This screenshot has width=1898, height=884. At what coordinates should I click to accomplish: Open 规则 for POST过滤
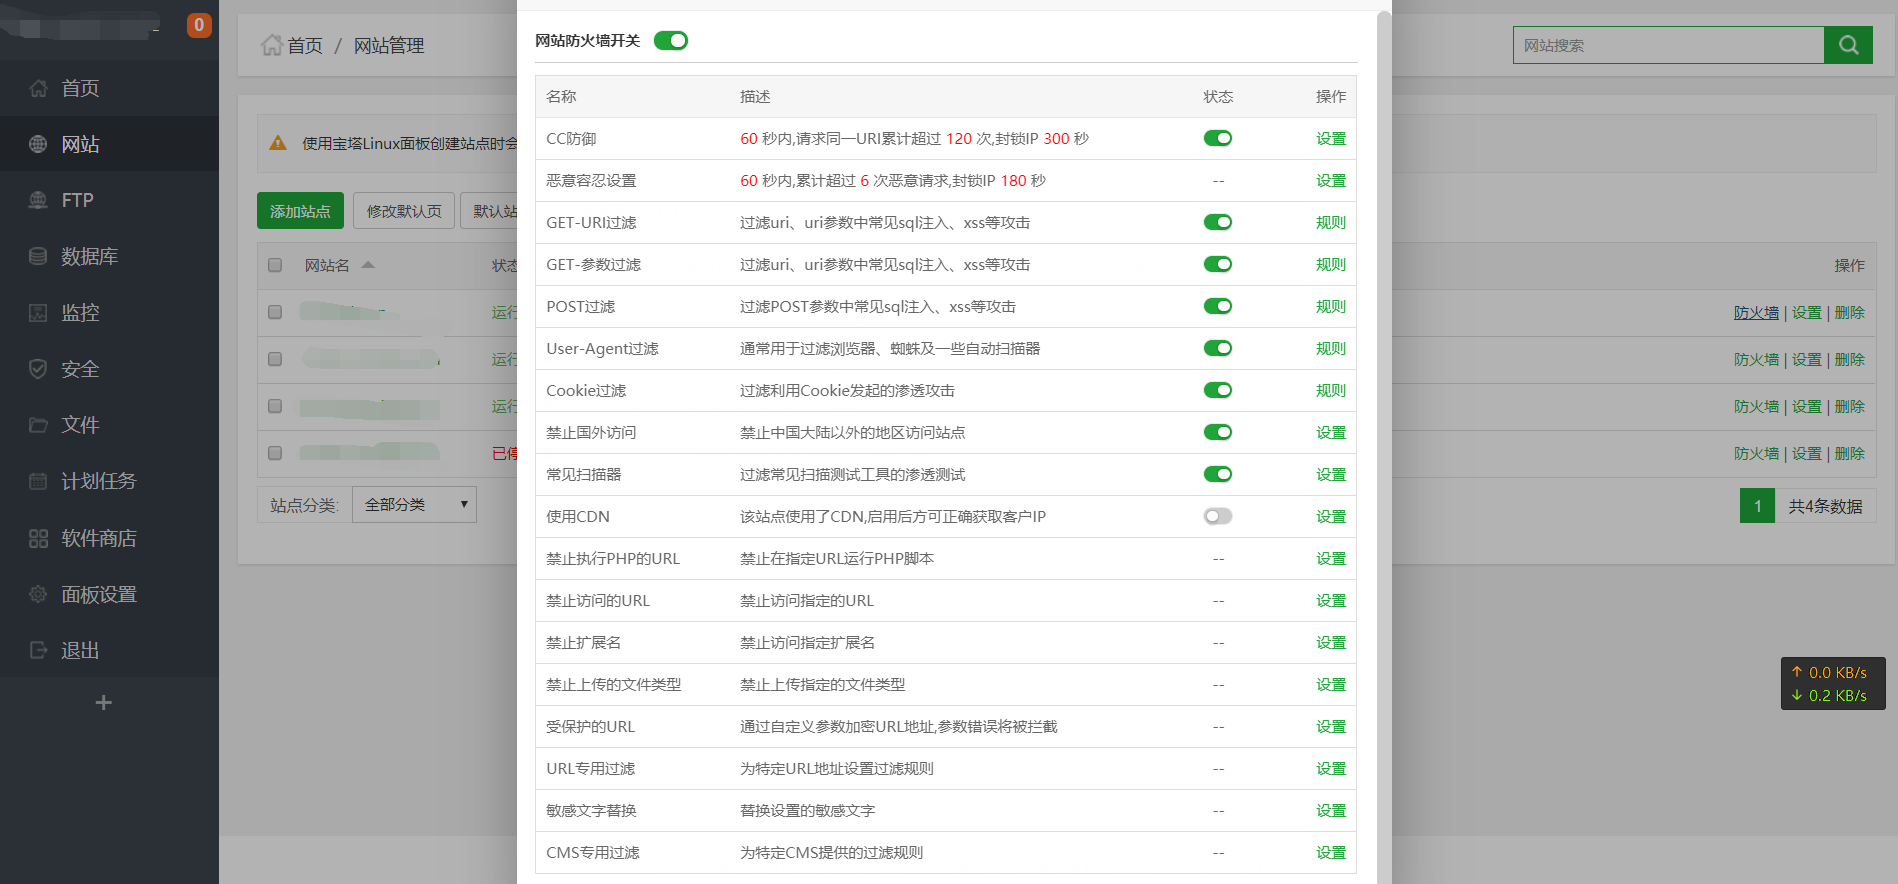point(1331,306)
